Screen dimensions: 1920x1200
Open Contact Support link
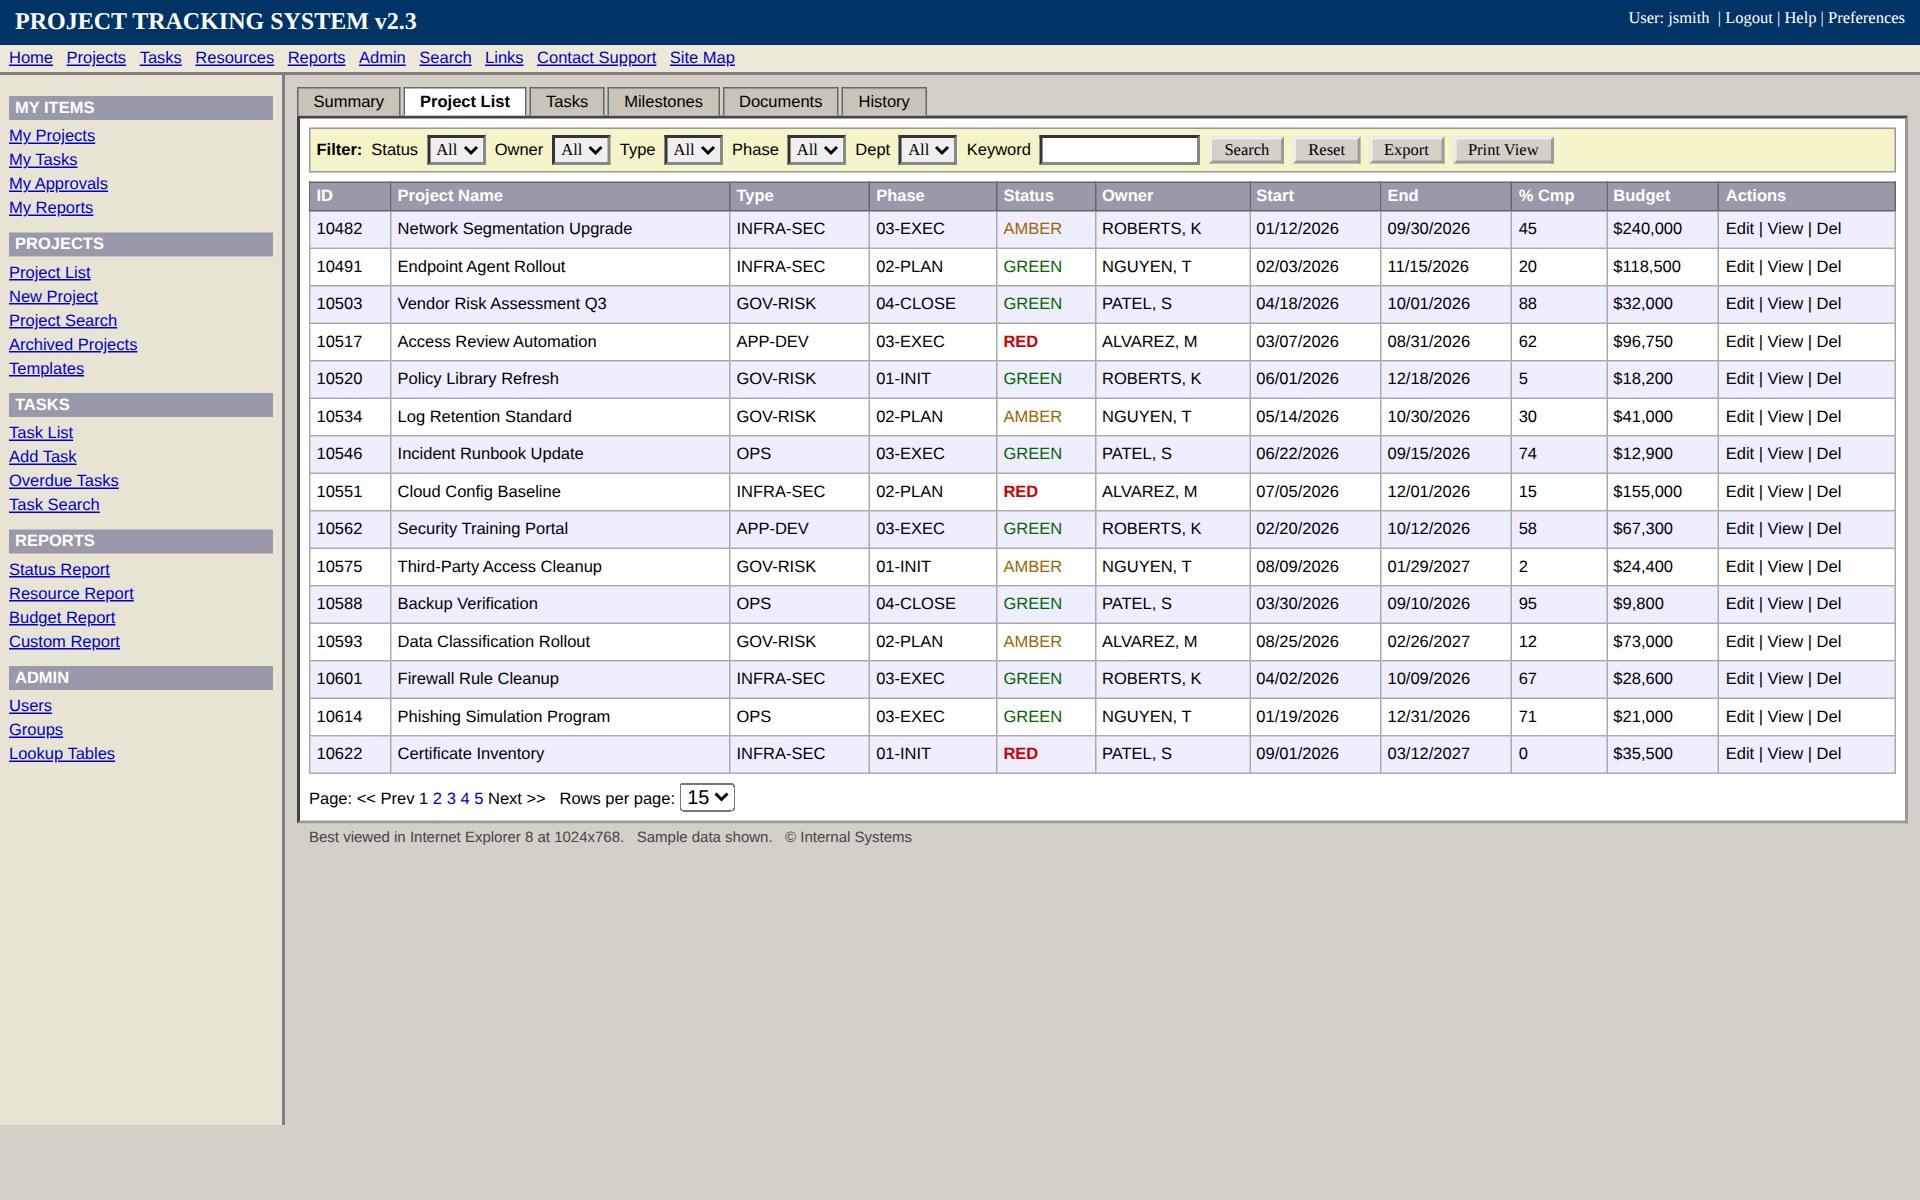pyautogui.click(x=596, y=58)
